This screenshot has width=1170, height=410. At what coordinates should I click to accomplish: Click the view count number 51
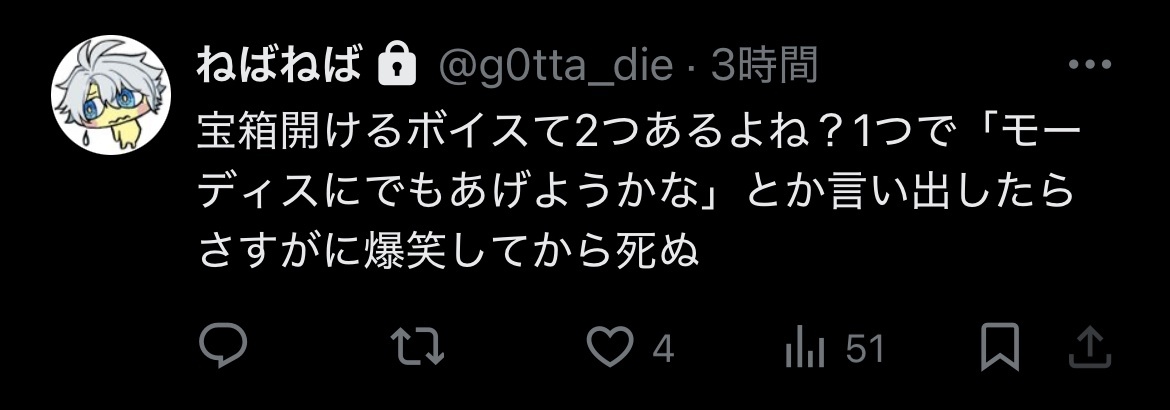(865, 350)
